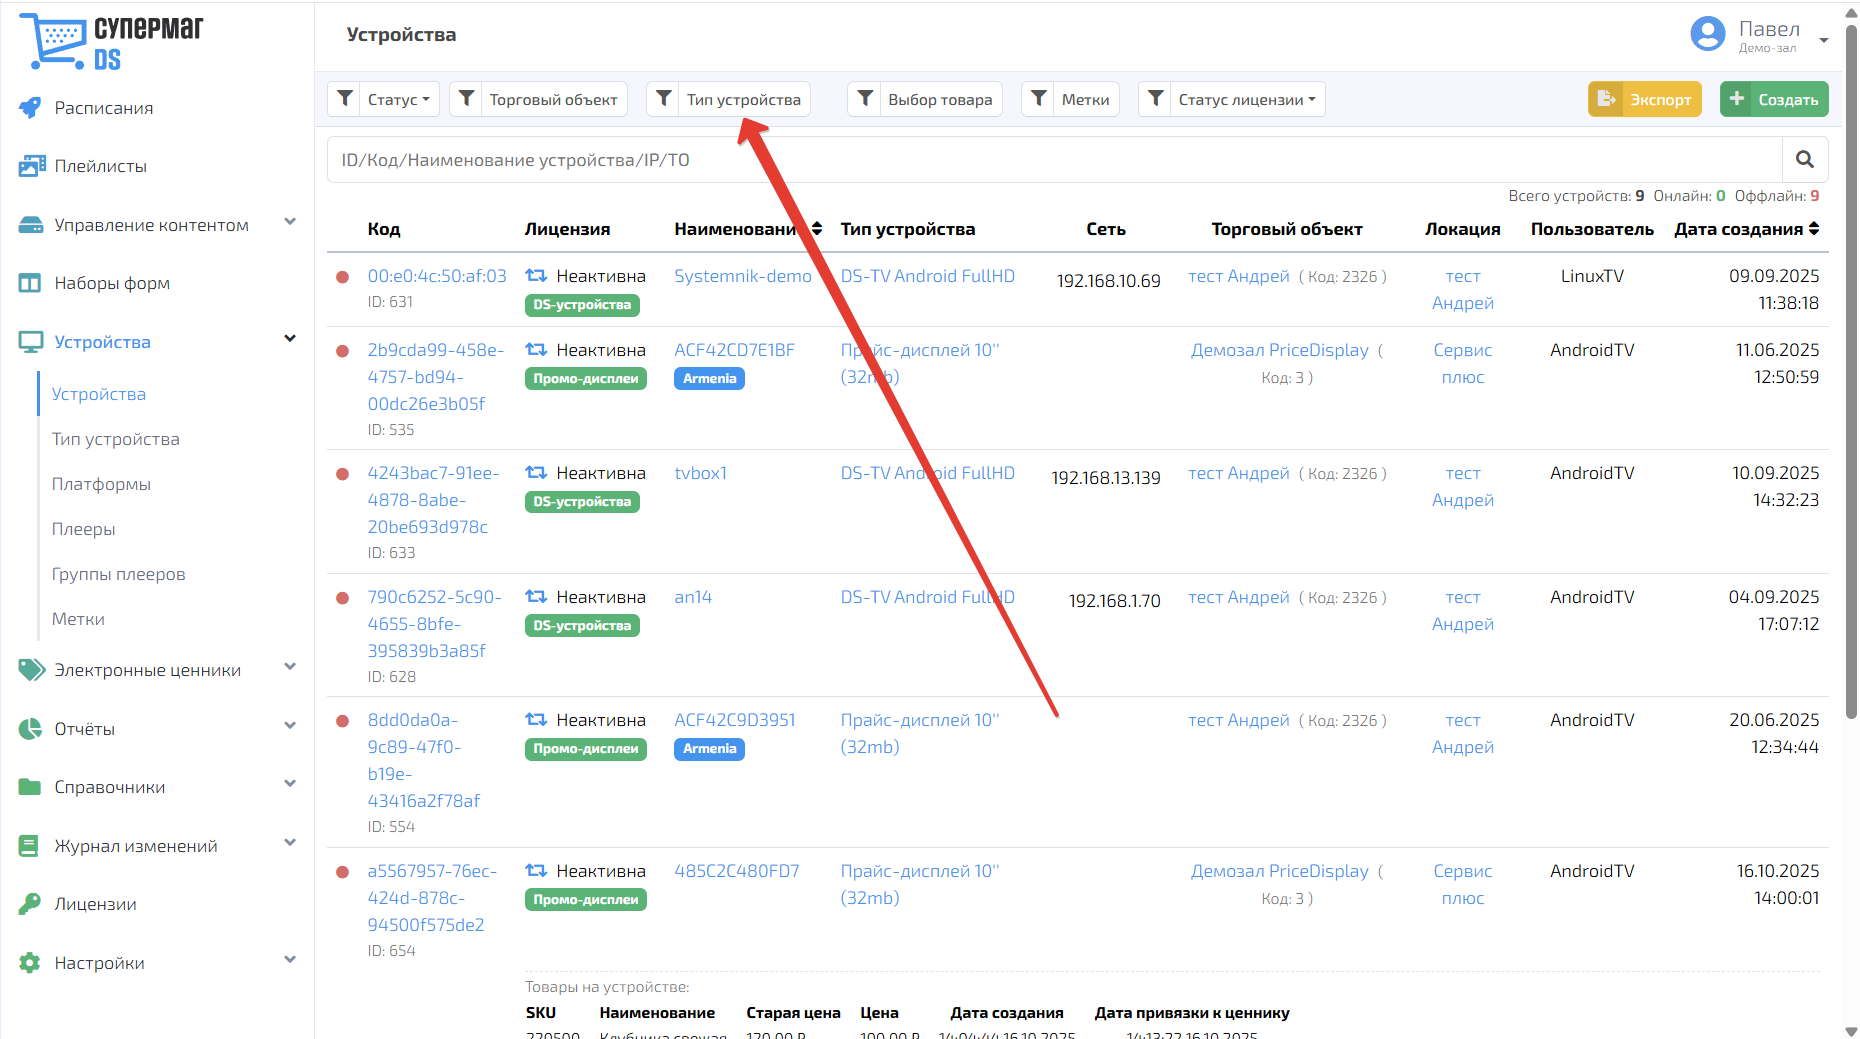
Task: Sort by Дата создания column arrows
Action: click(1814, 229)
